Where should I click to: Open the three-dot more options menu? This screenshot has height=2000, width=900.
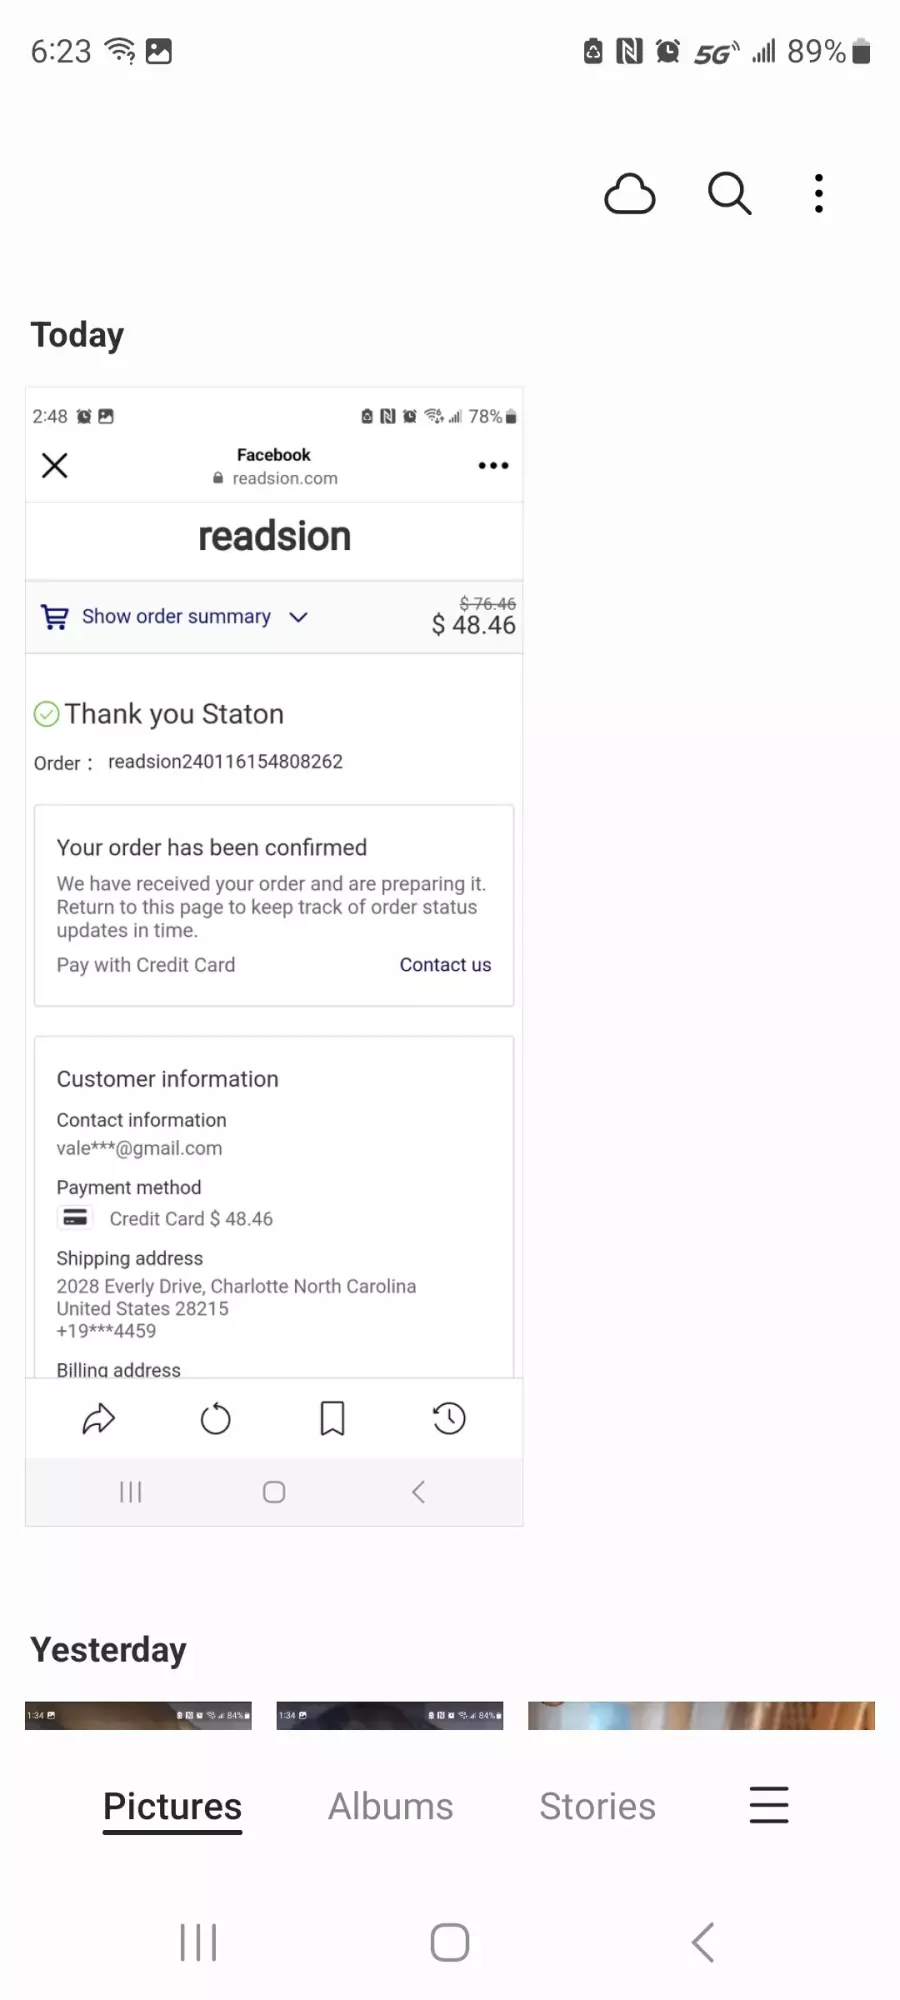(x=819, y=194)
